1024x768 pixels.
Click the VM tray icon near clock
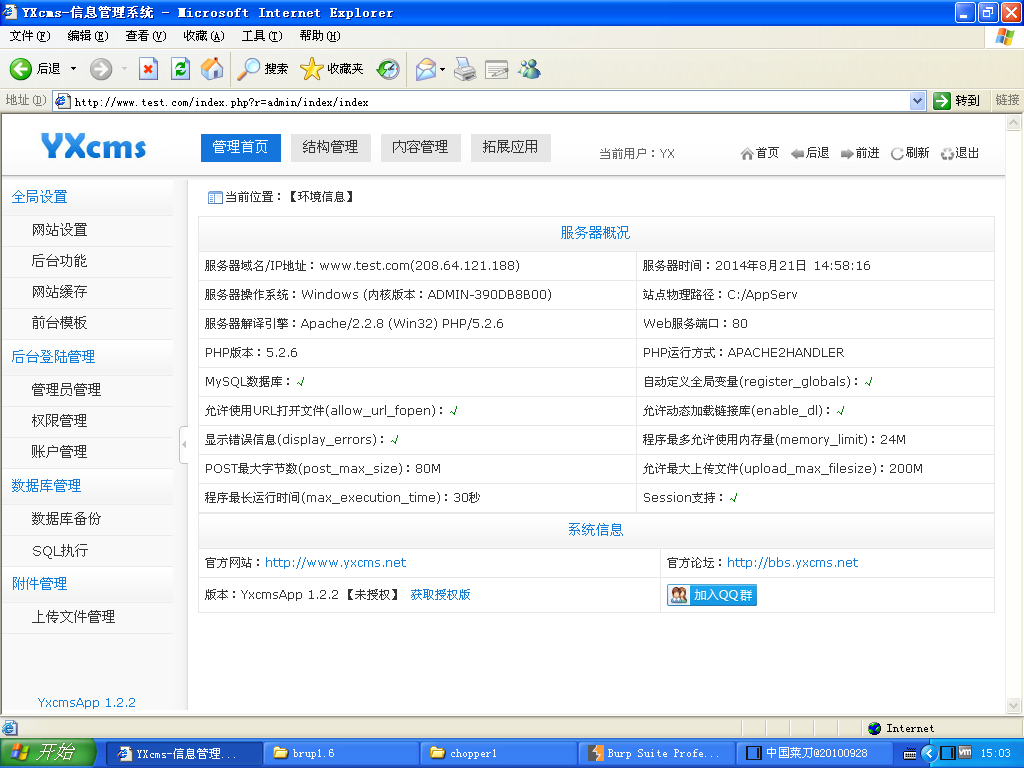965,753
